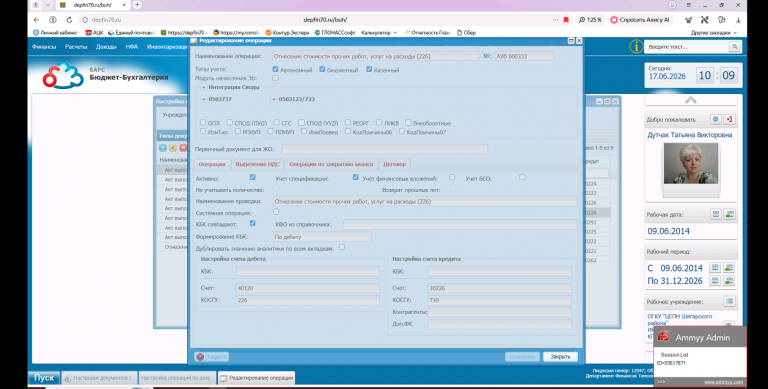Screen dimensions: 768x389
Task: Switch to the Договор tab
Action: click(x=394, y=164)
